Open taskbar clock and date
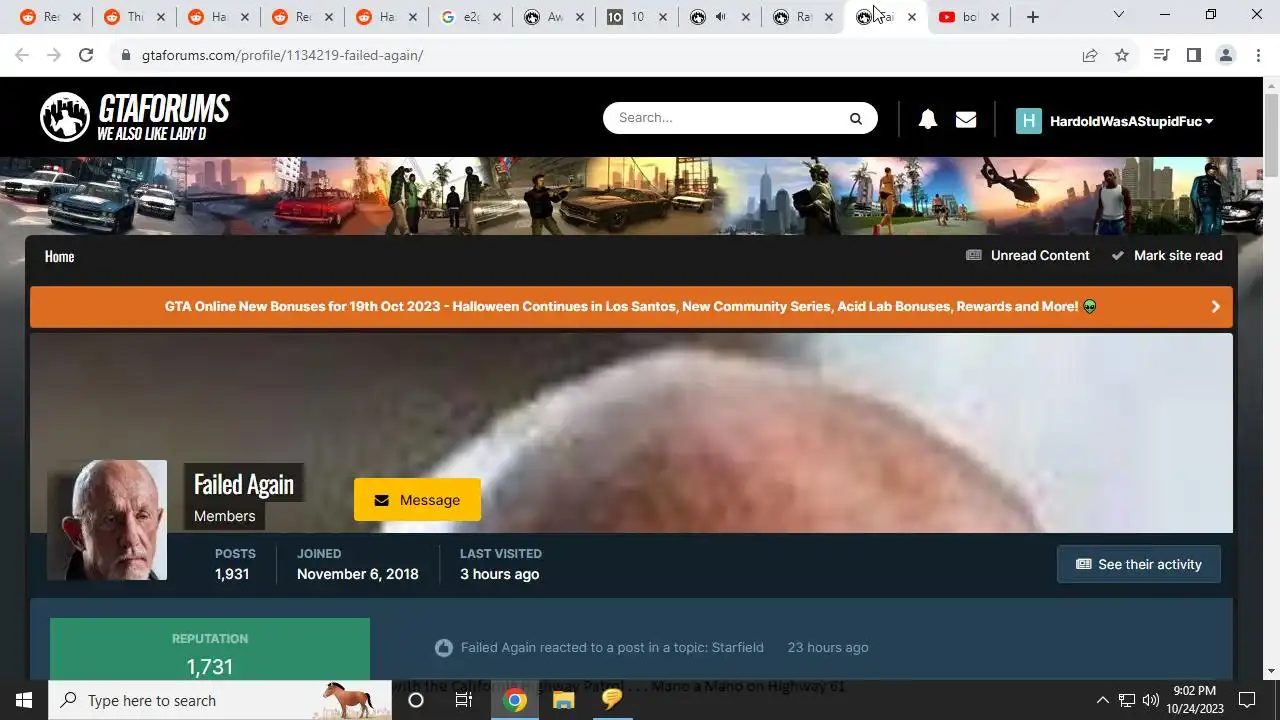The width and height of the screenshot is (1280, 720). click(1195, 700)
